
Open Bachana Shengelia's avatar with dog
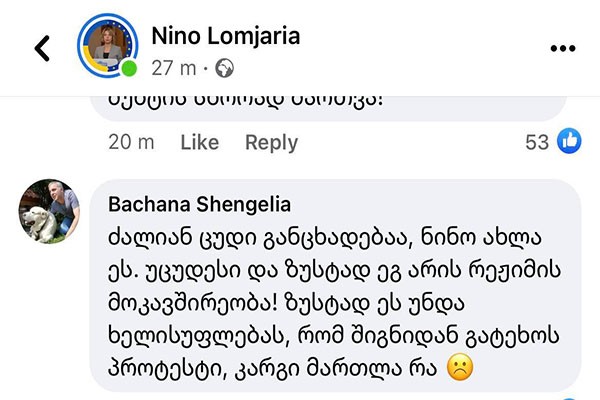(49, 211)
